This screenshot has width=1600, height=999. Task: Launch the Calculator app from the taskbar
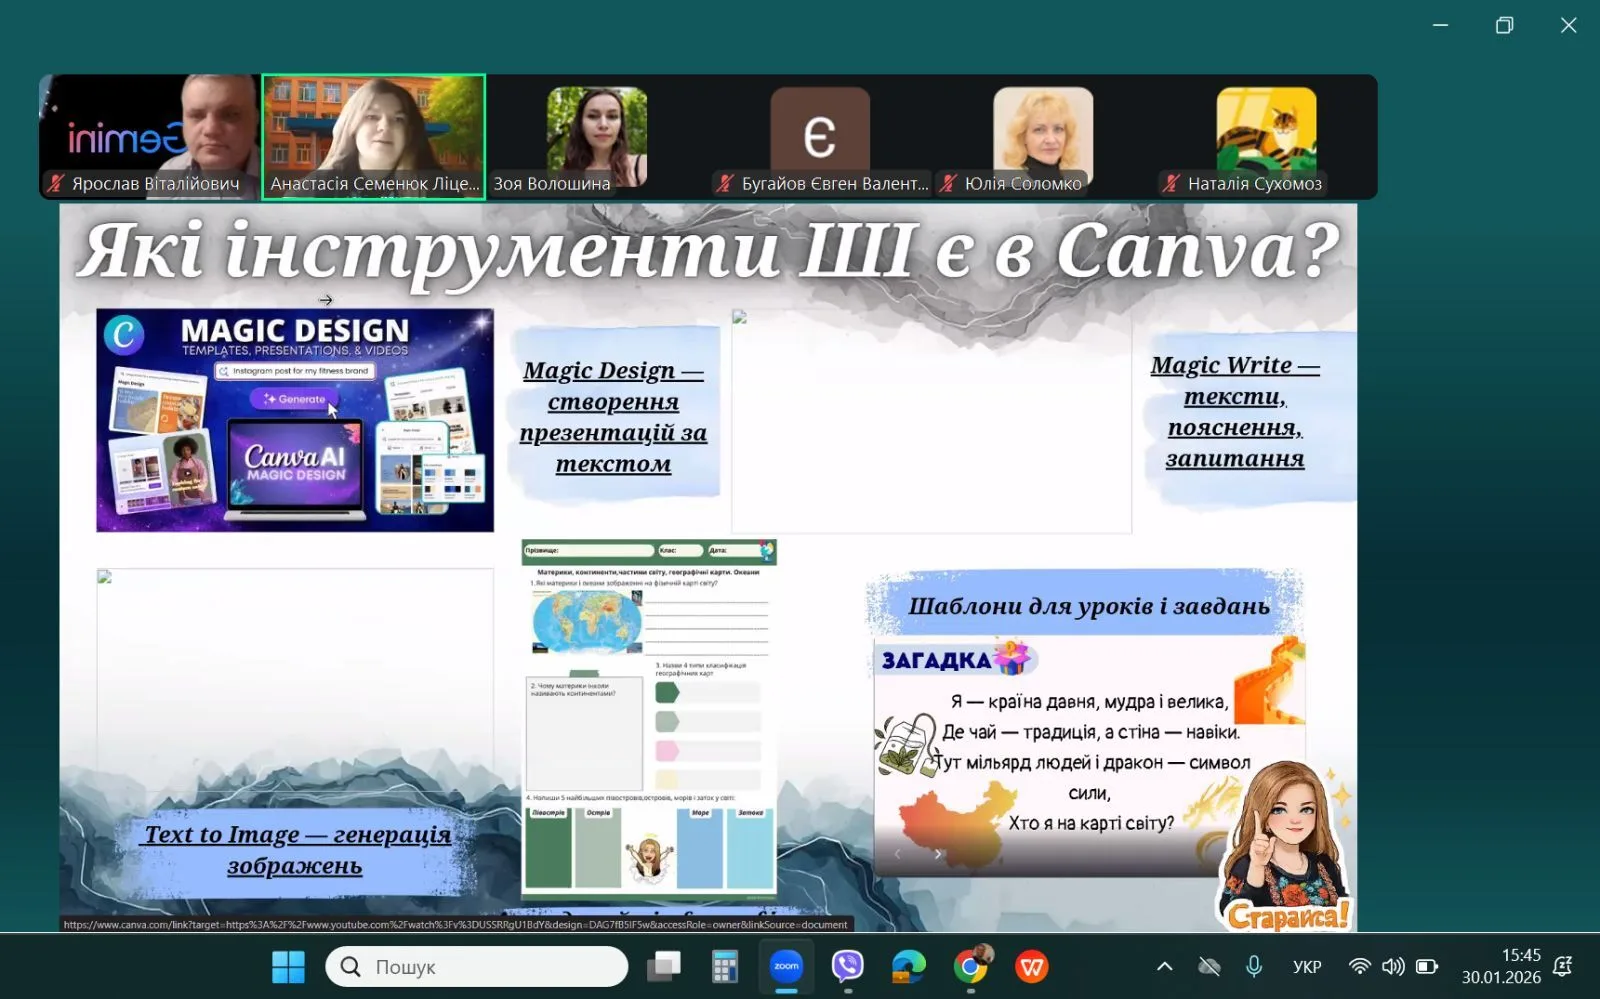[725, 967]
